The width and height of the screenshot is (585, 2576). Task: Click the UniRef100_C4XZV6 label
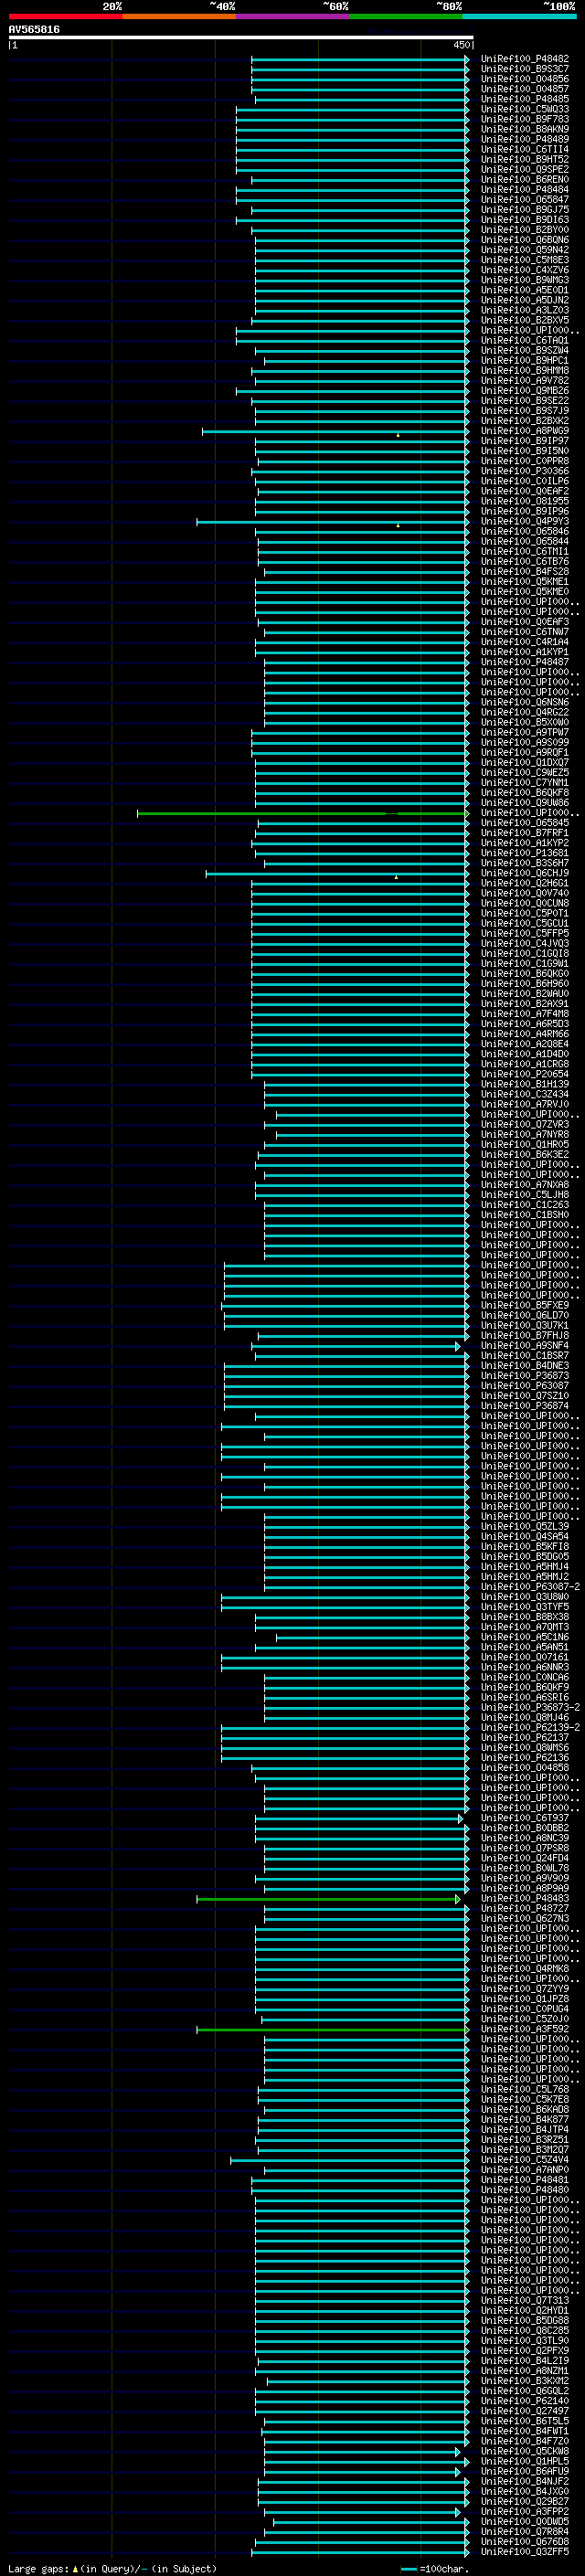click(525, 270)
